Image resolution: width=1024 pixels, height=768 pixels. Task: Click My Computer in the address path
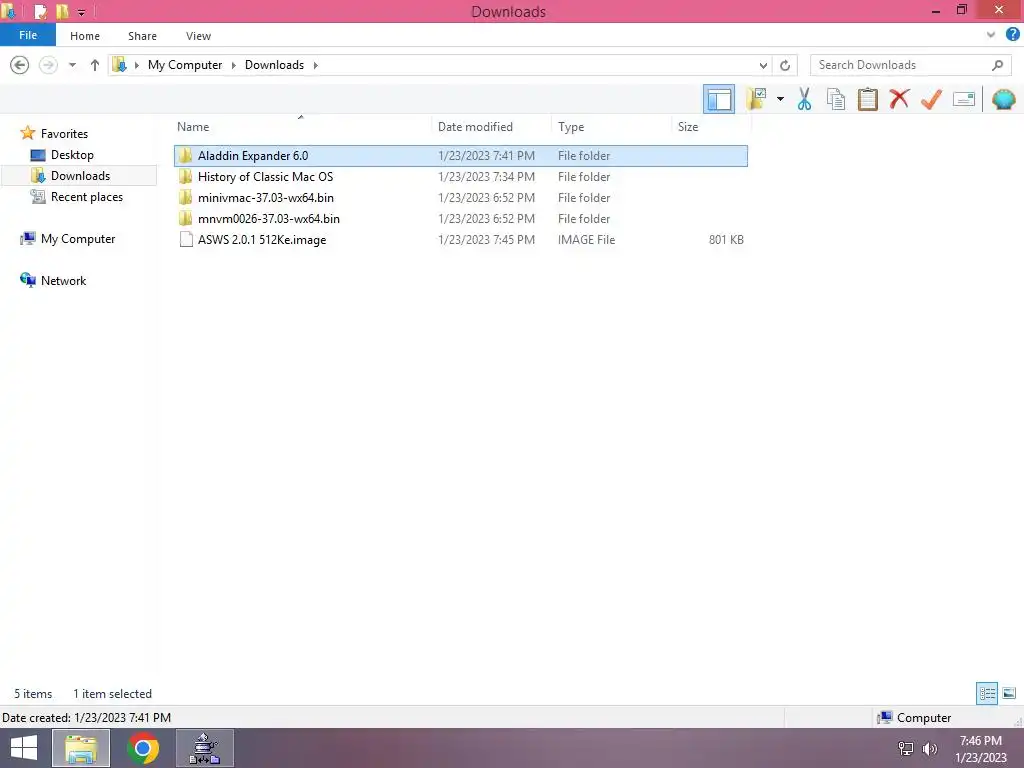[x=185, y=65]
